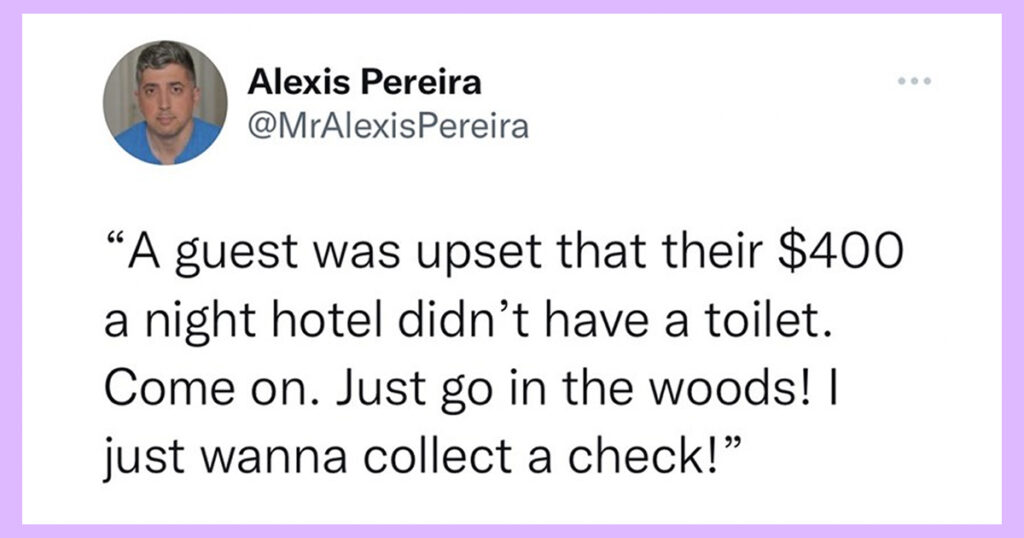Open the three-dot more options menu
This screenshot has width=1024, height=538.
[x=914, y=82]
